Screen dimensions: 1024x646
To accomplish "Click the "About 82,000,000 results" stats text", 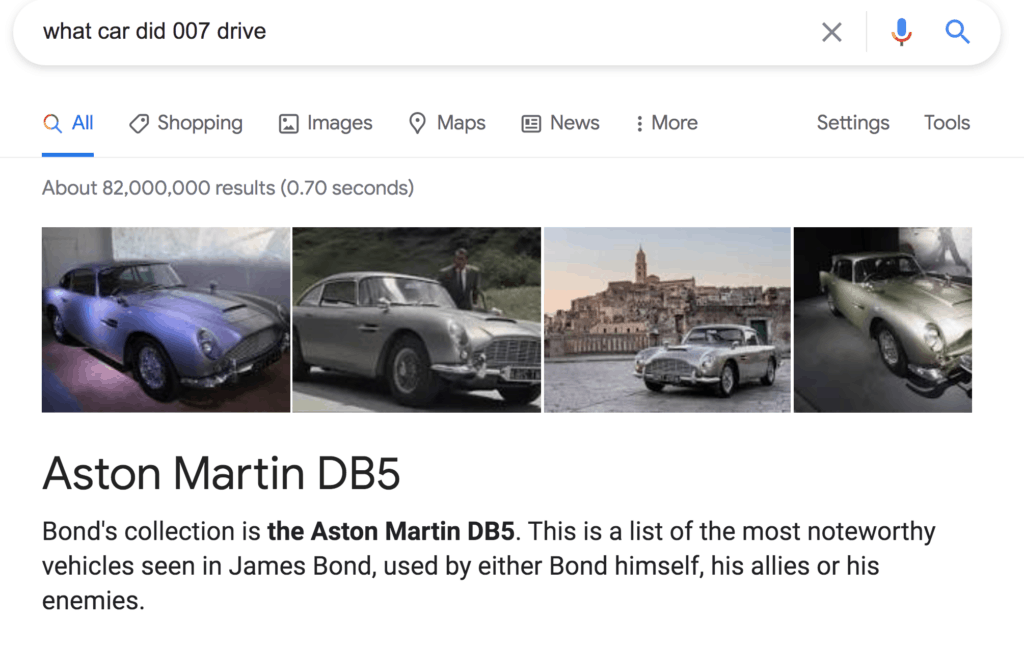I will click(x=228, y=187).
